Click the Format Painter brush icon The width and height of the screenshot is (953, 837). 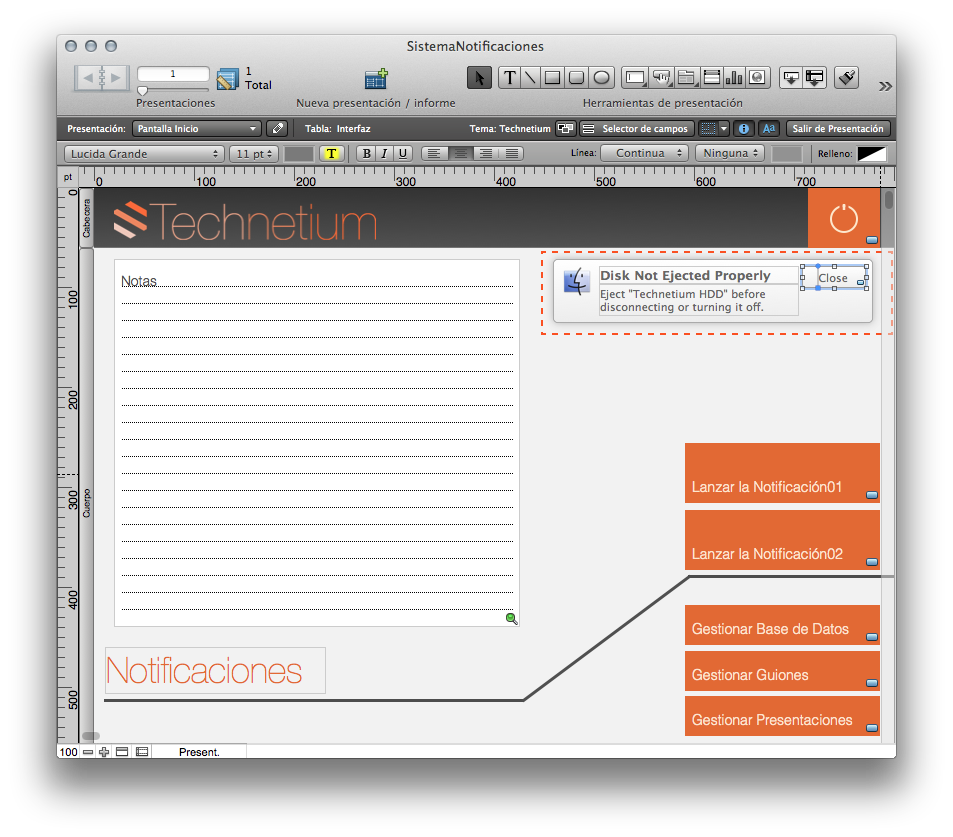[x=847, y=78]
